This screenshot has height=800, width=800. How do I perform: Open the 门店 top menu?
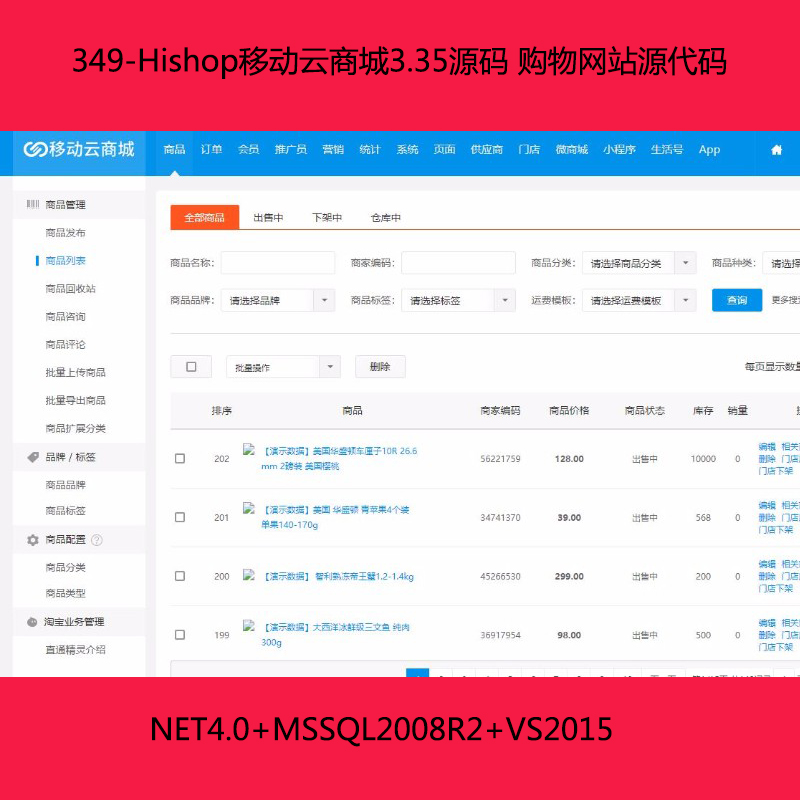point(529,149)
